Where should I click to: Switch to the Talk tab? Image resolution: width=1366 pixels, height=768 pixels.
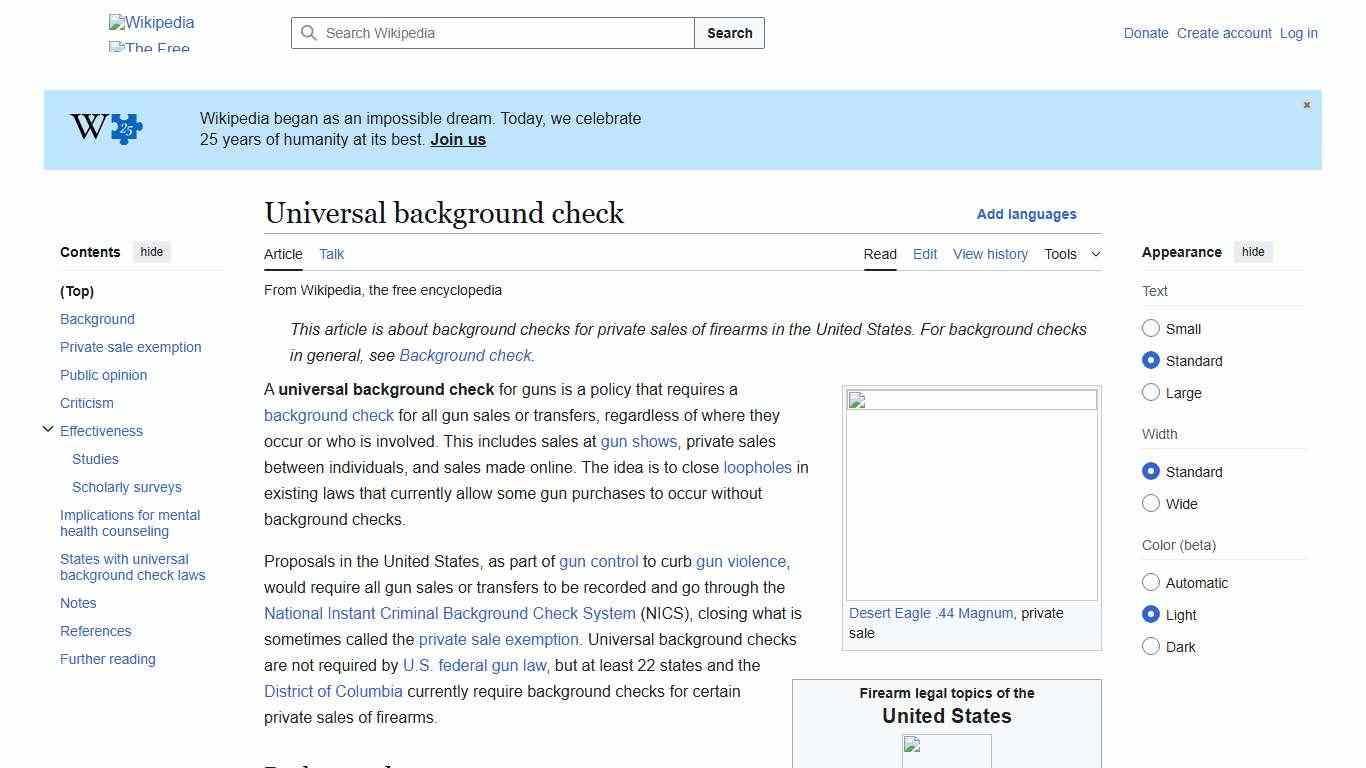(331, 254)
